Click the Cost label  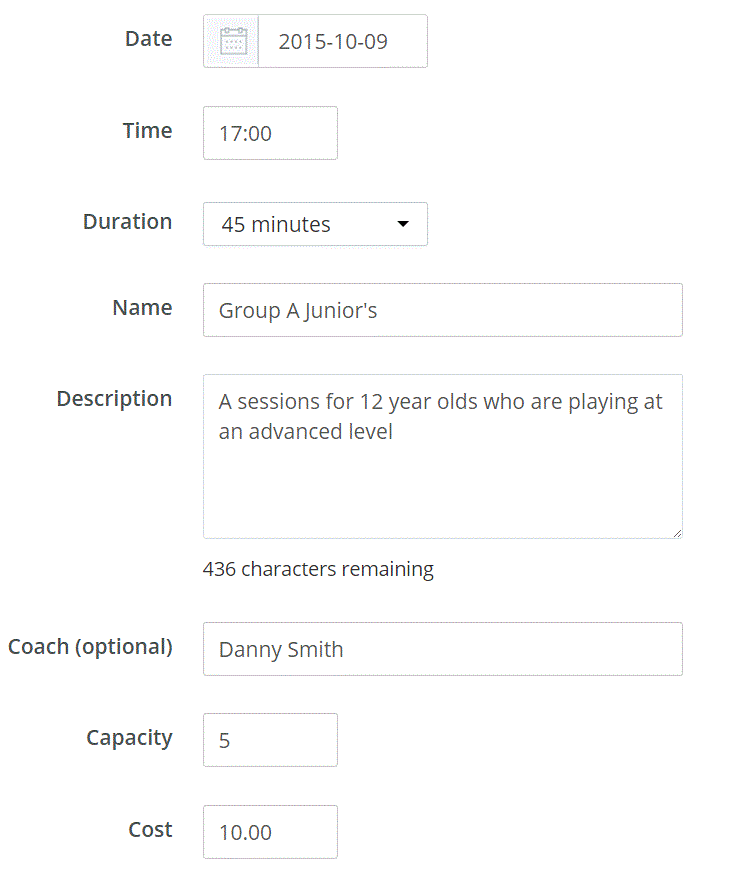pyautogui.click(x=150, y=830)
